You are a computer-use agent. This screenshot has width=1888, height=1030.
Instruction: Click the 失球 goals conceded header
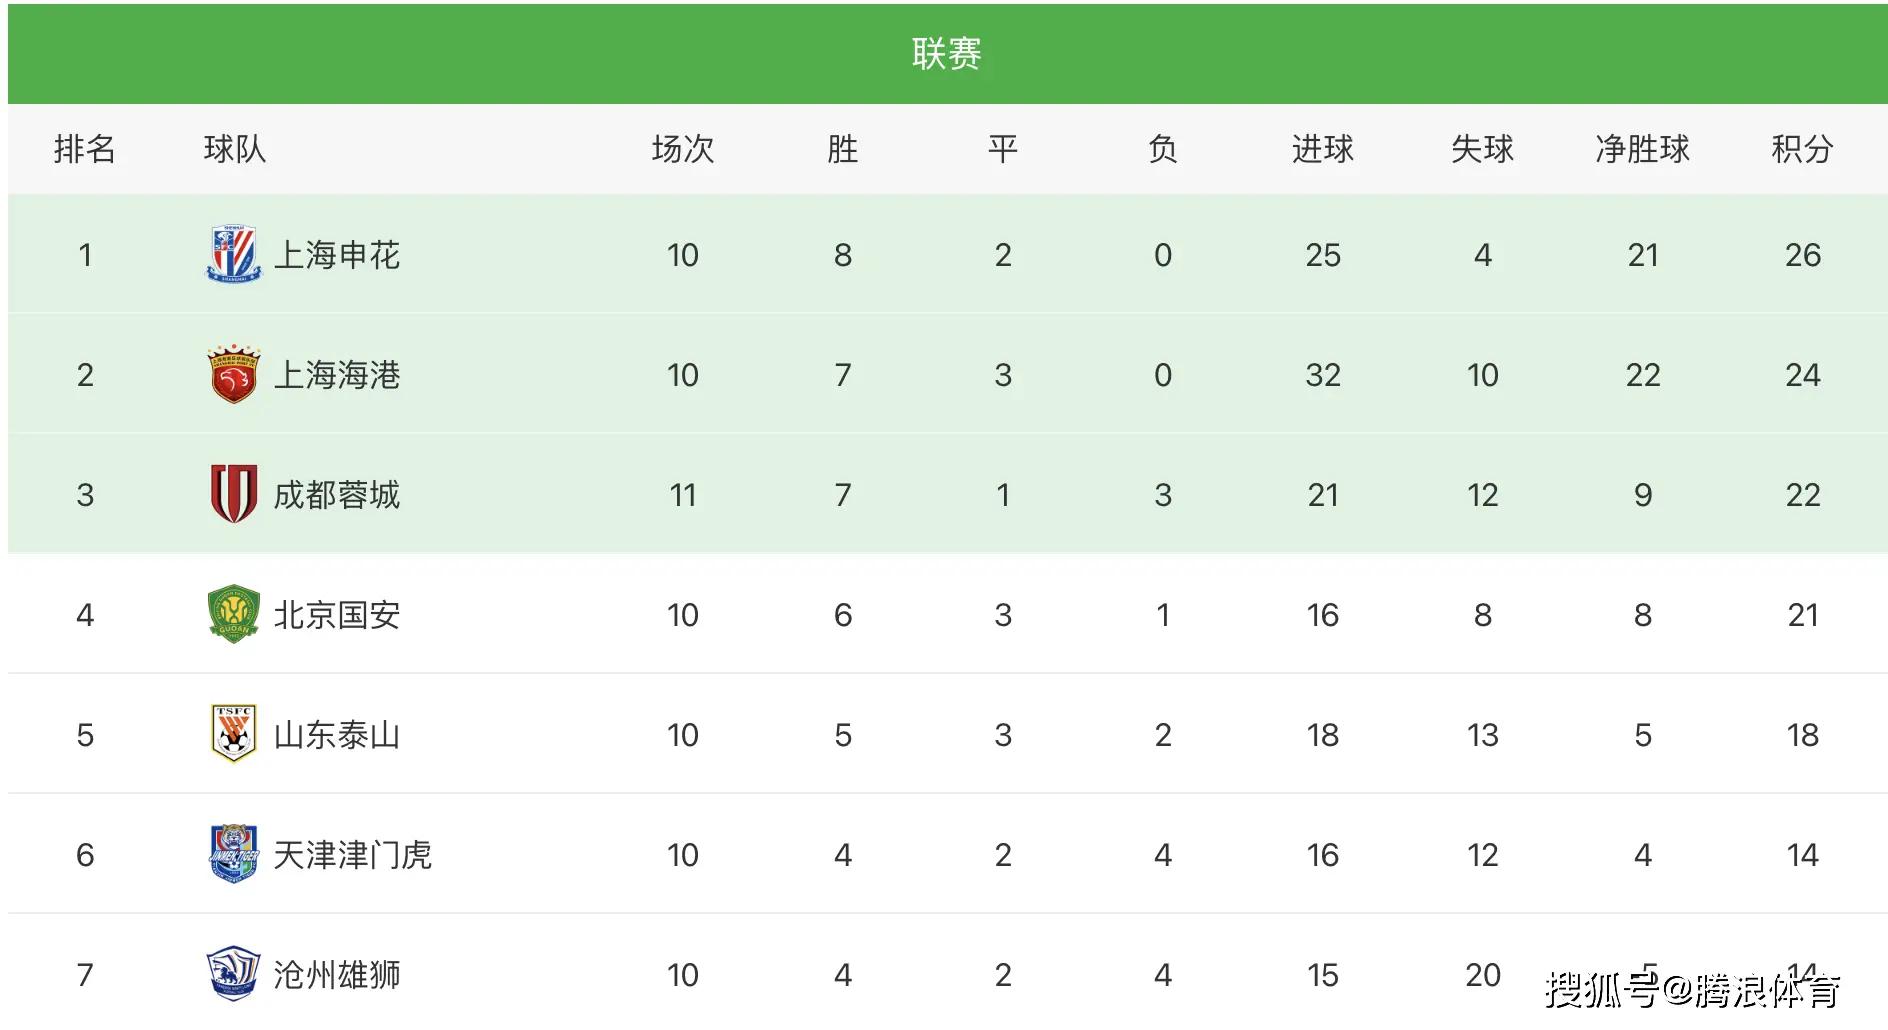[1482, 149]
